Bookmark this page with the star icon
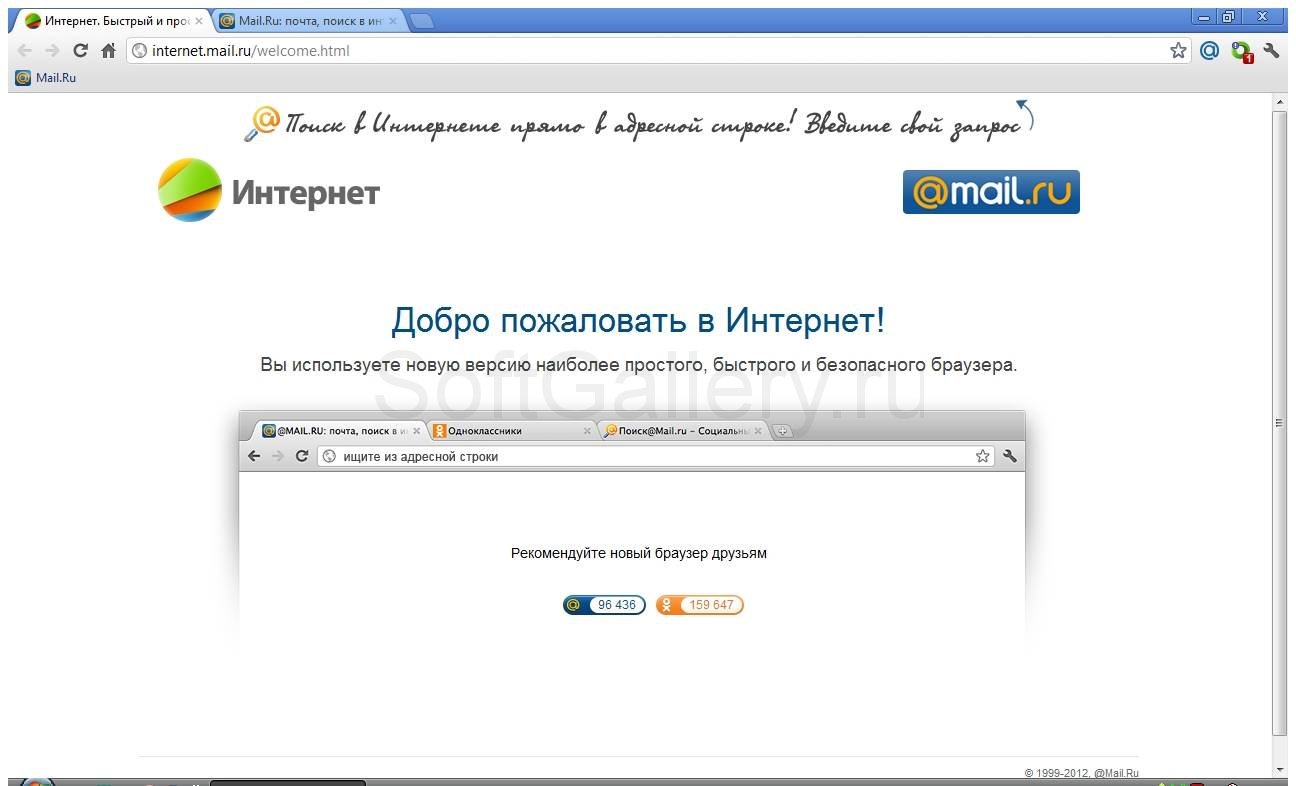 (x=1178, y=51)
